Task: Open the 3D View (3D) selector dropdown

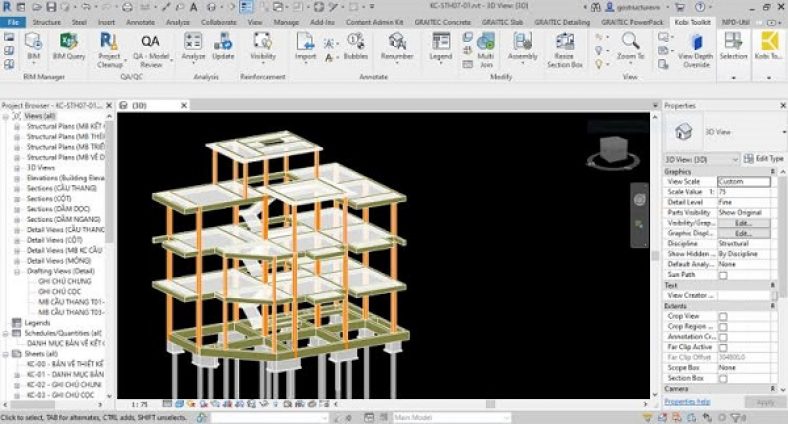Action: tap(702, 159)
